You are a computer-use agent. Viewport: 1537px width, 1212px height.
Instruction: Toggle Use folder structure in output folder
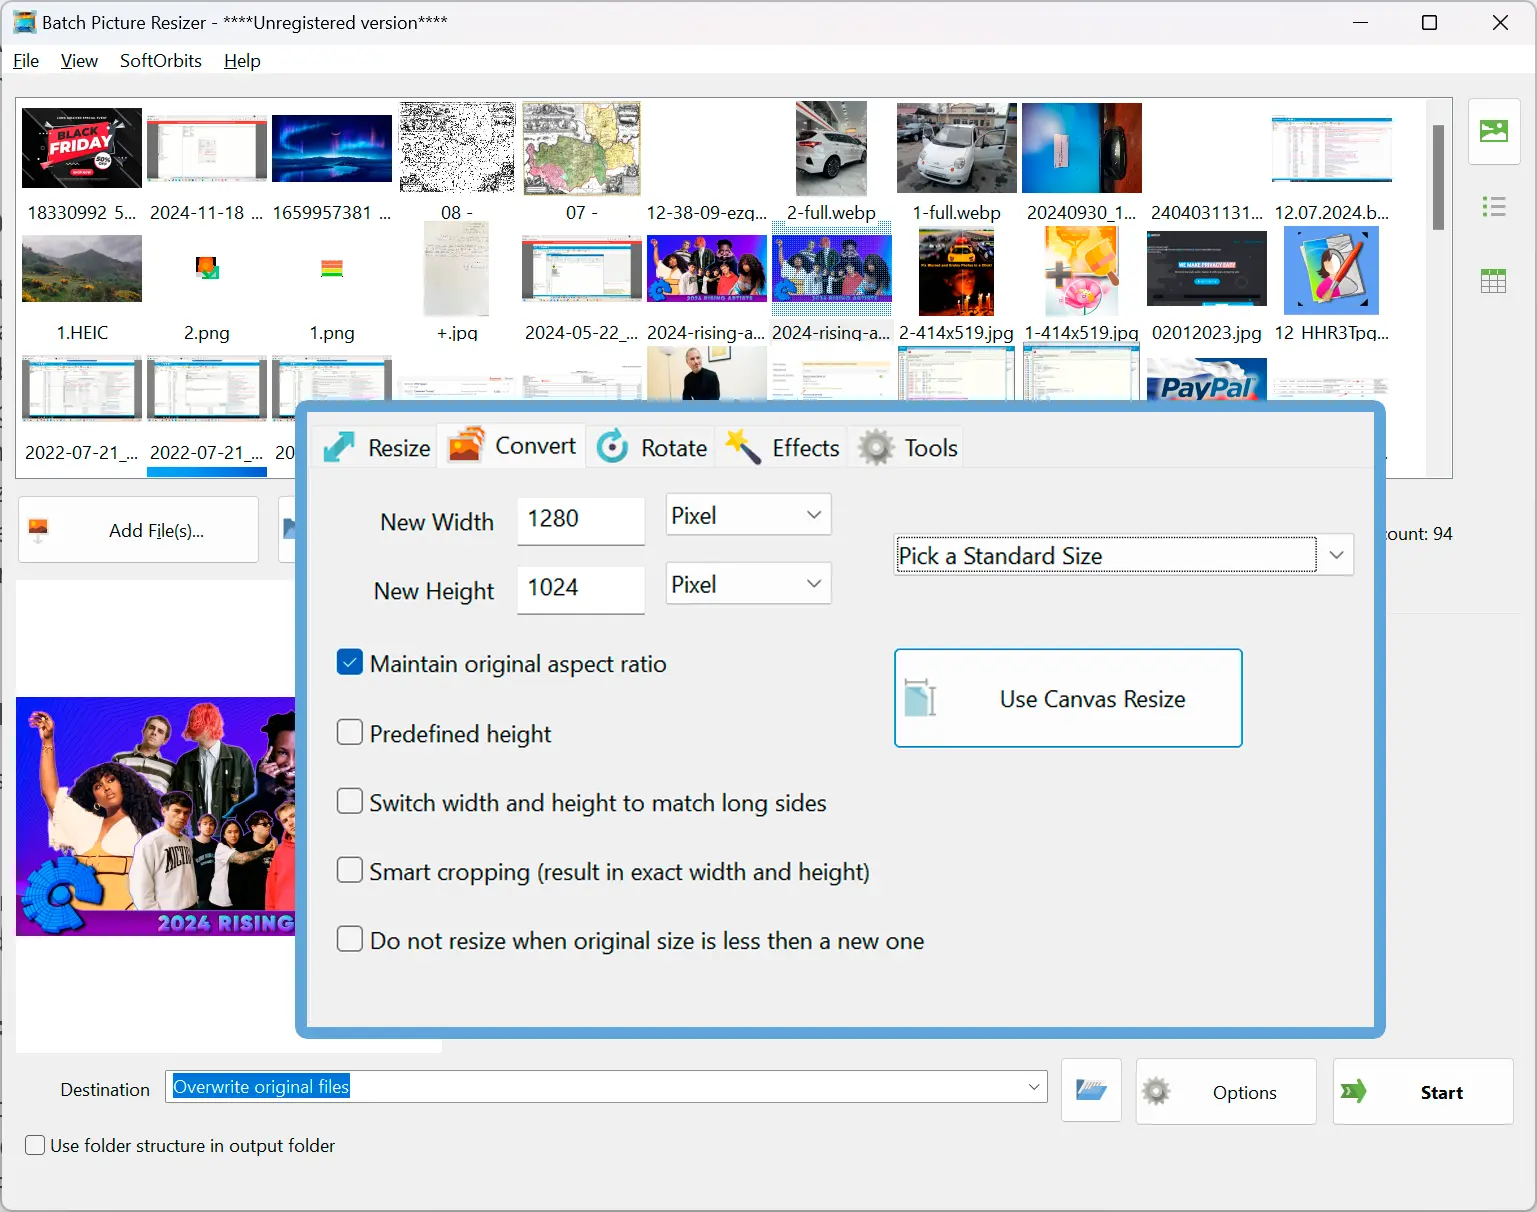pyautogui.click(x=35, y=1146)
